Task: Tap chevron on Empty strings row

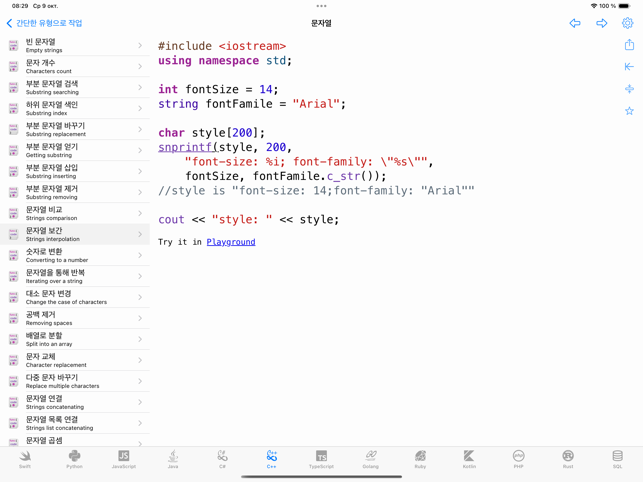Action: pos(140,45)
